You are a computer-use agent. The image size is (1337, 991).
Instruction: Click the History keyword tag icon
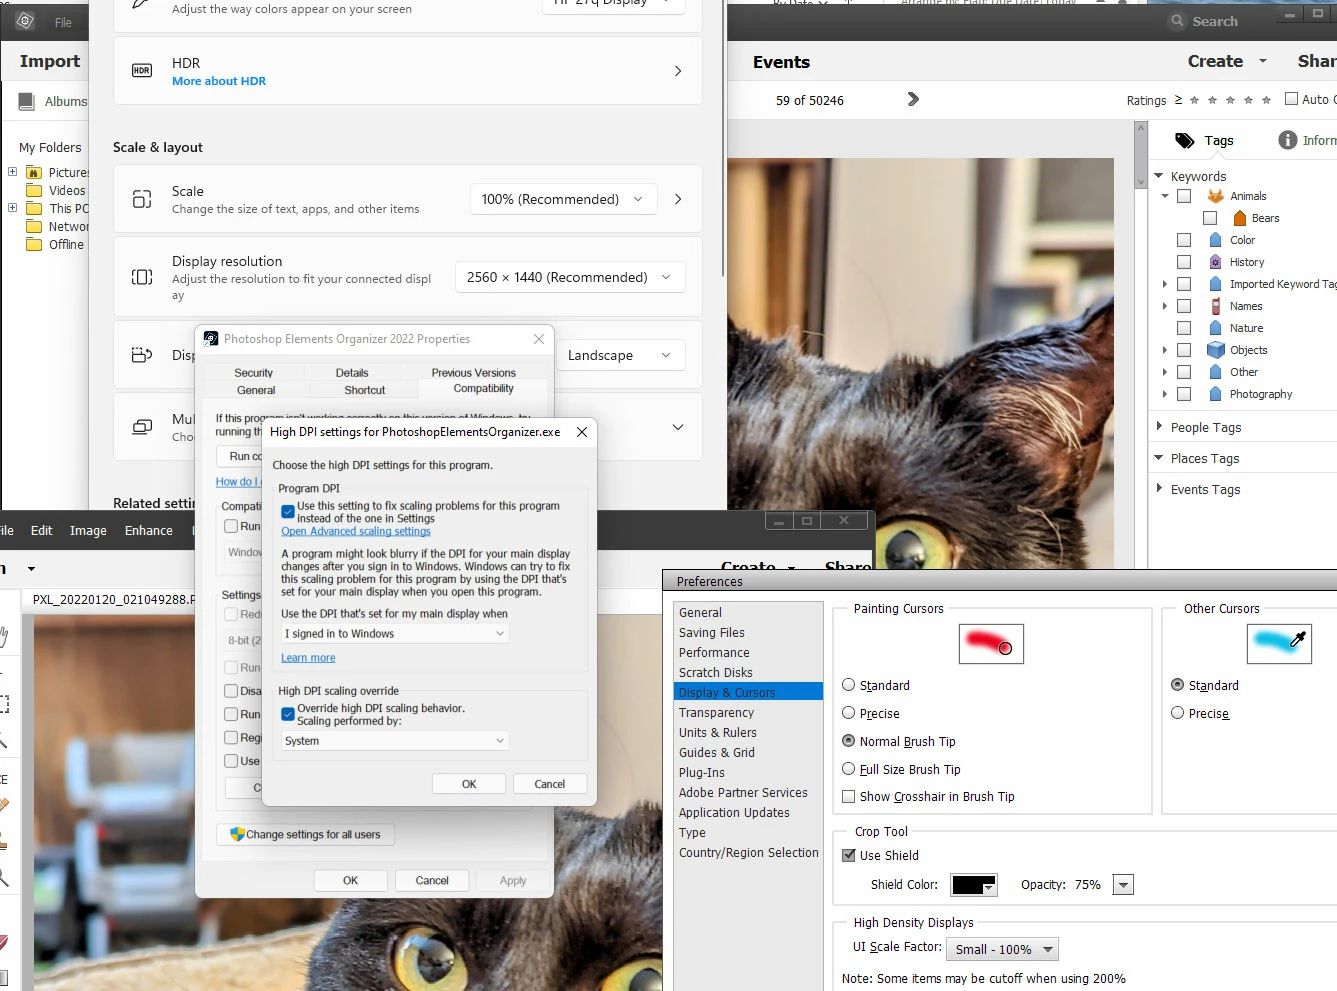[1216, 262]
